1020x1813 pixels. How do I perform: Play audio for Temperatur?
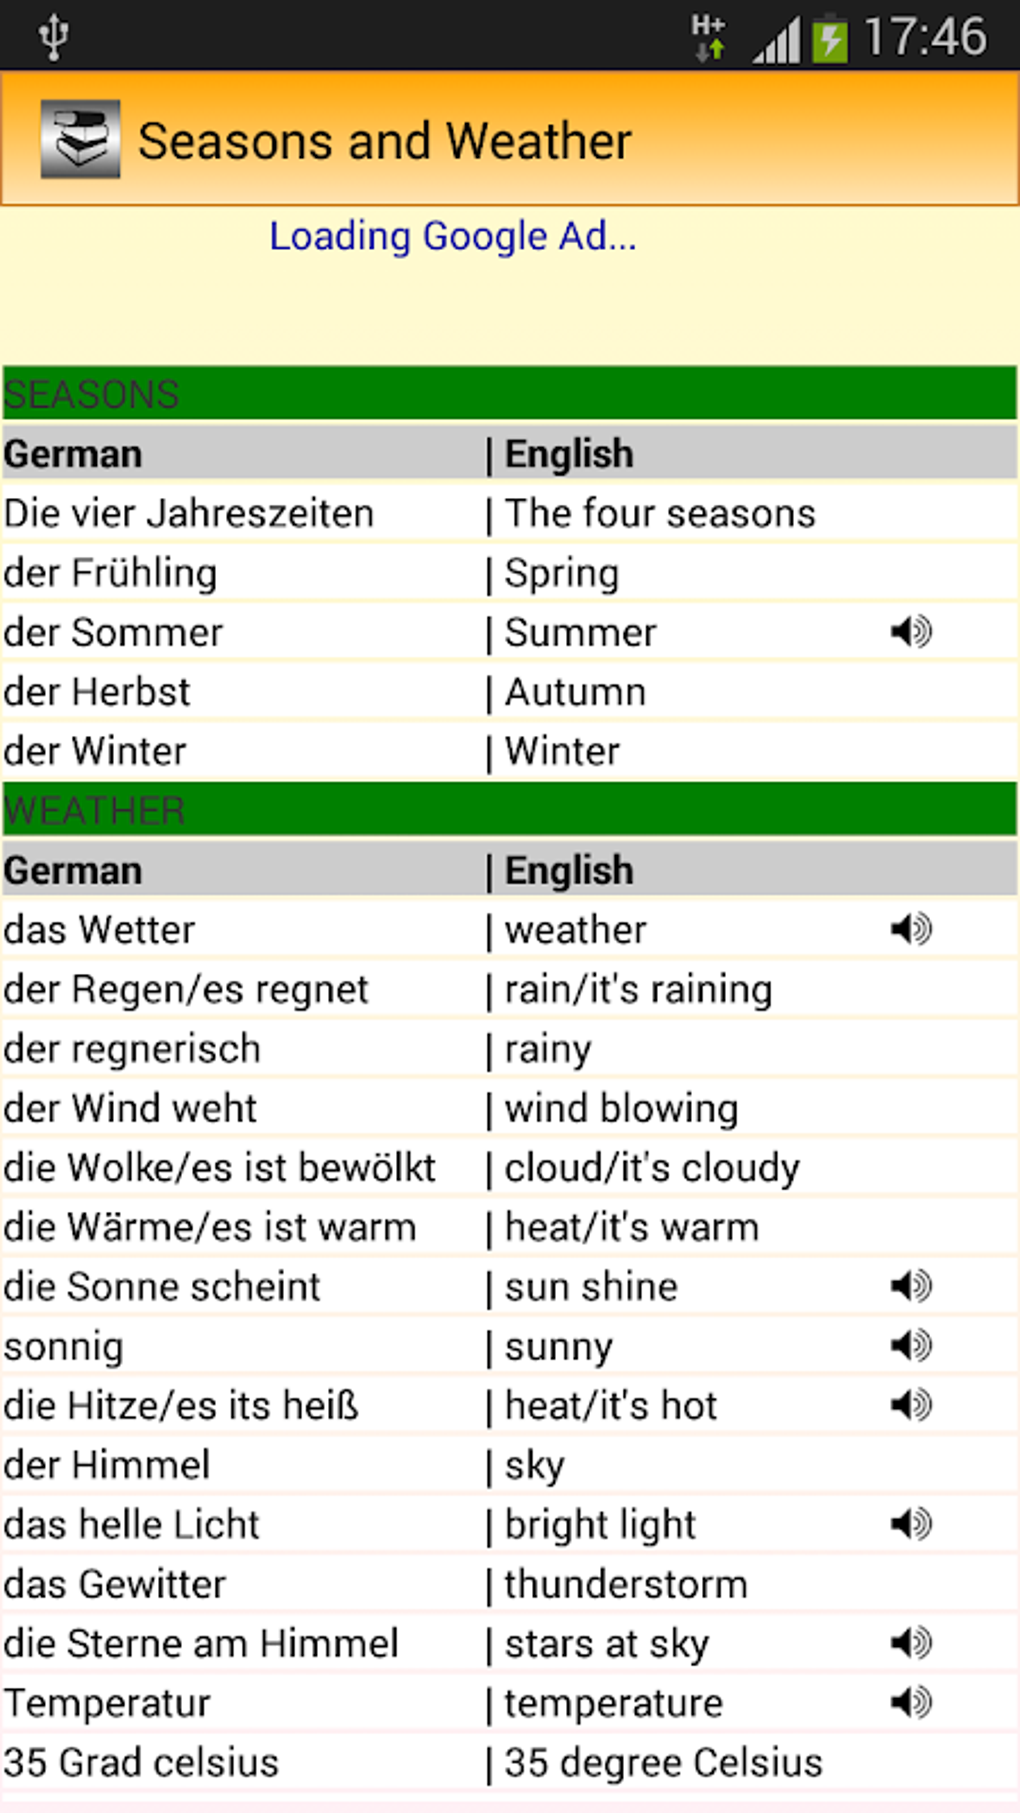911,1701
